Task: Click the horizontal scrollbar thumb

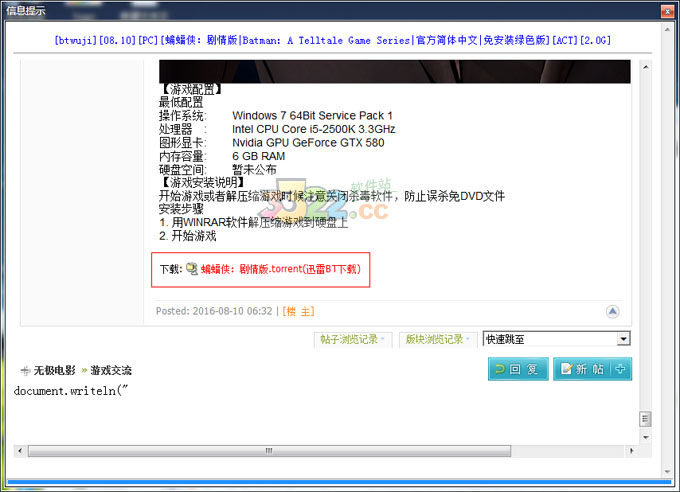Action: click(x=269, y=451)
